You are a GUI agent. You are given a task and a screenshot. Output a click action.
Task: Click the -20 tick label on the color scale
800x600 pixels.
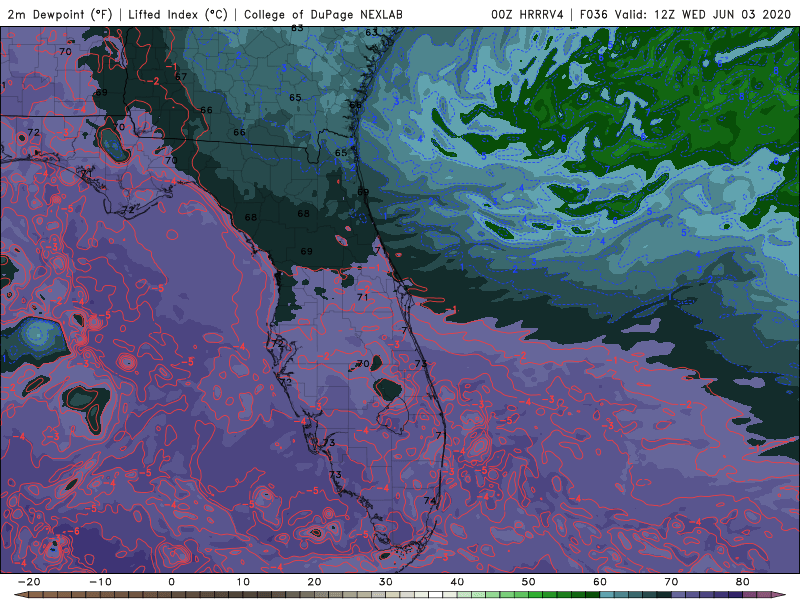[x=29, y=582]
